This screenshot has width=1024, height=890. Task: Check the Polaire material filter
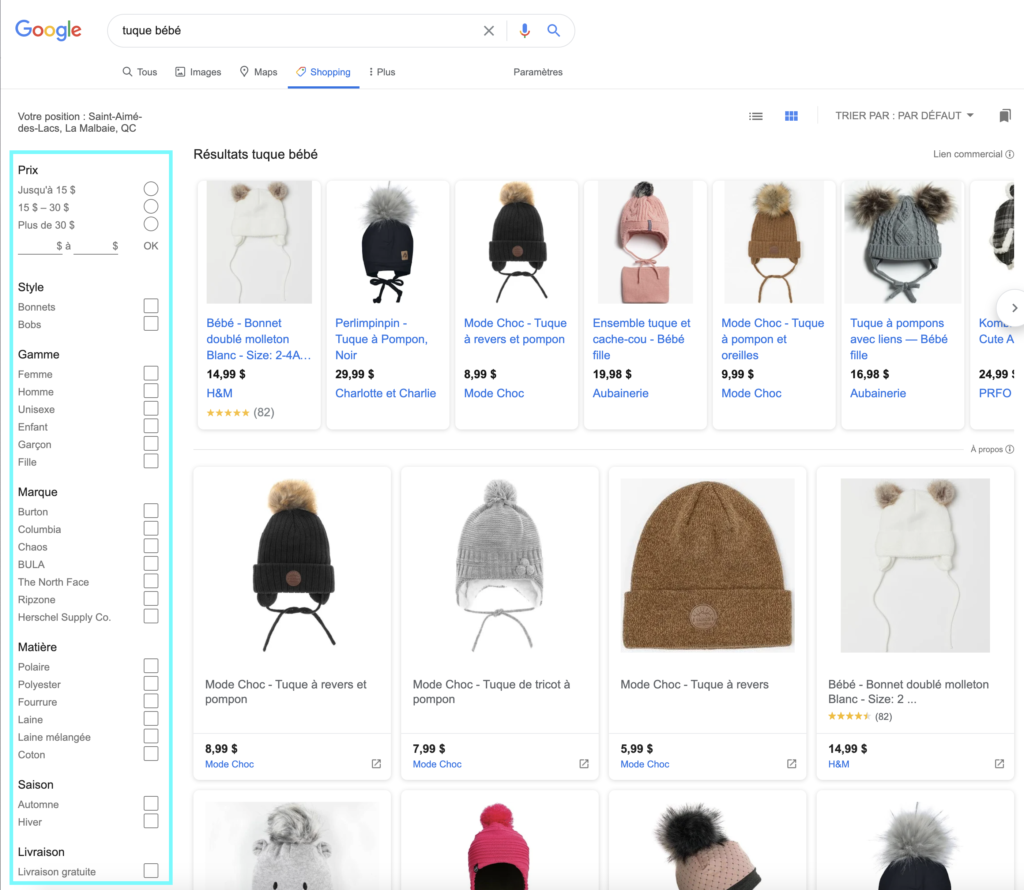tap(151, 666)
